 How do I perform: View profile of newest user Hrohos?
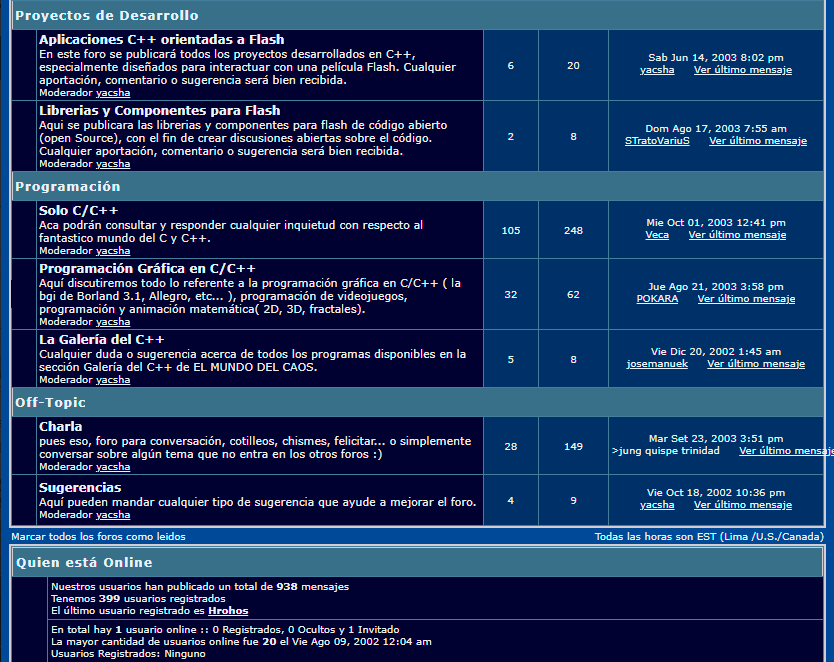coord(228,611)
